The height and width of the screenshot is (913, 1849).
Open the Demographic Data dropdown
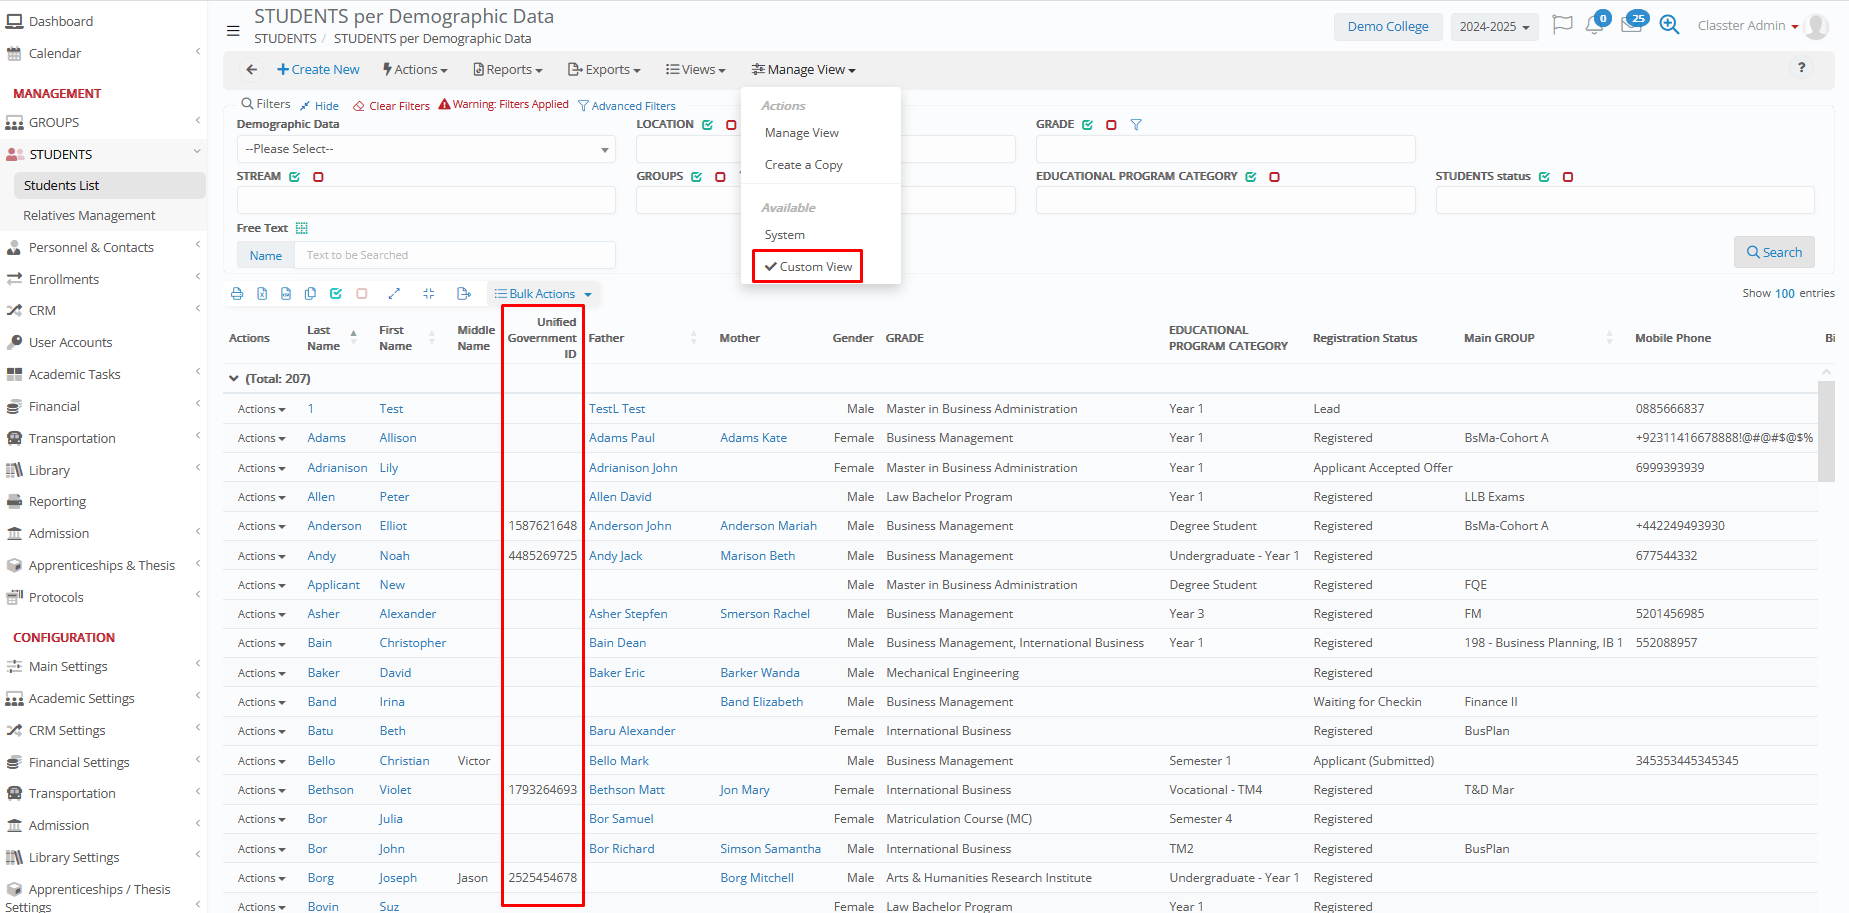click(426, 149)
